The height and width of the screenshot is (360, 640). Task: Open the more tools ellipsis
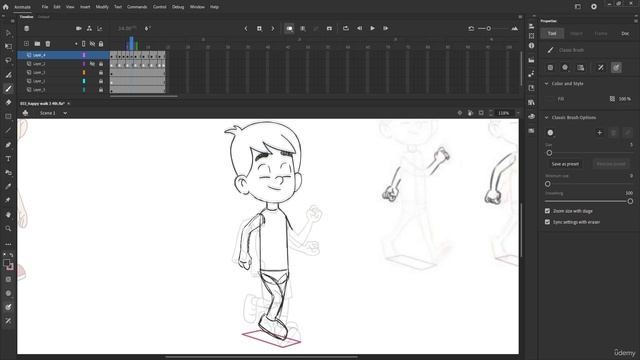click(x=8, y=244)
